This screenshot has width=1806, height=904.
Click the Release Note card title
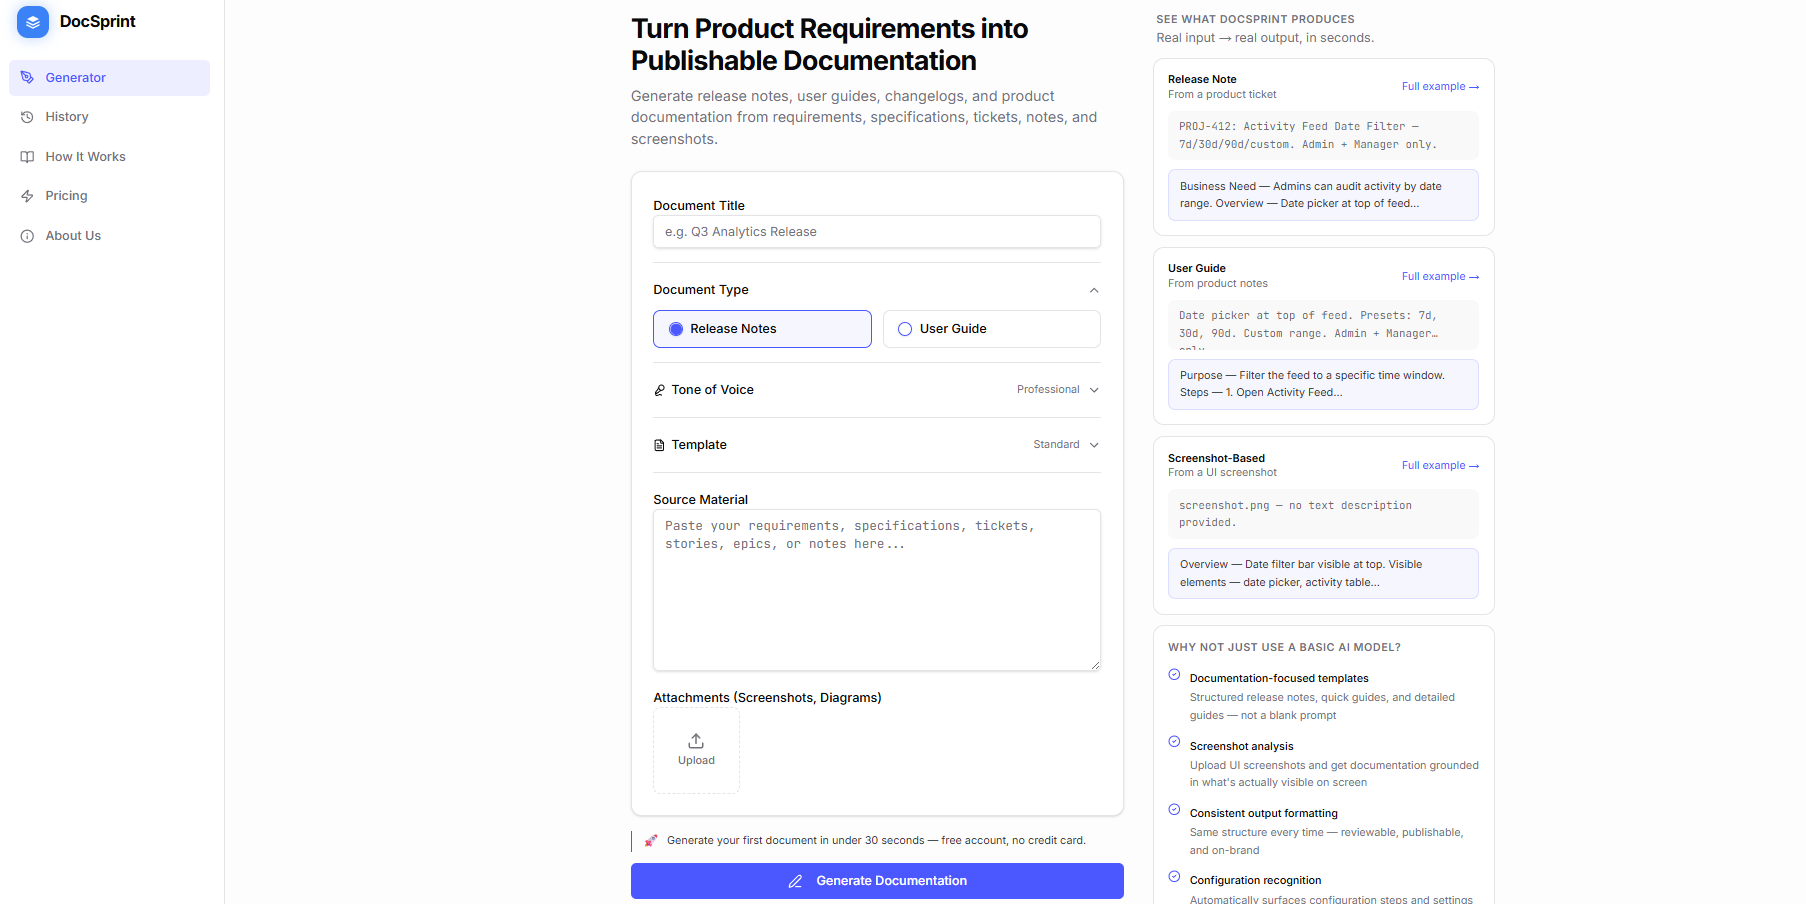[x=1202, y=79]
